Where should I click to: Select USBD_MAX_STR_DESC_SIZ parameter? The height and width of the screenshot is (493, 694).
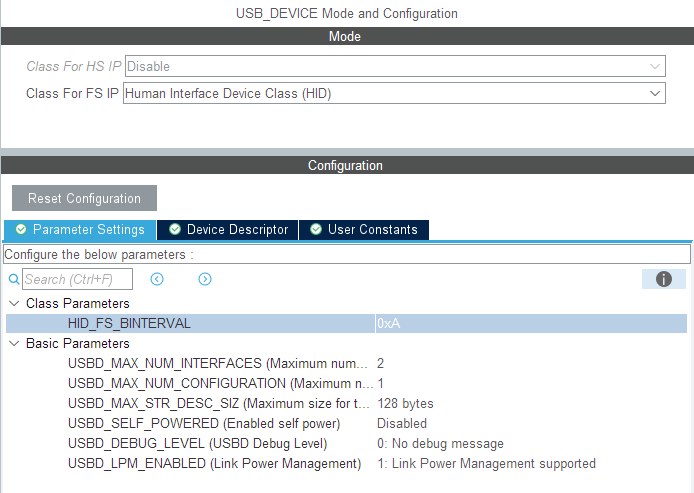(218, 404)
